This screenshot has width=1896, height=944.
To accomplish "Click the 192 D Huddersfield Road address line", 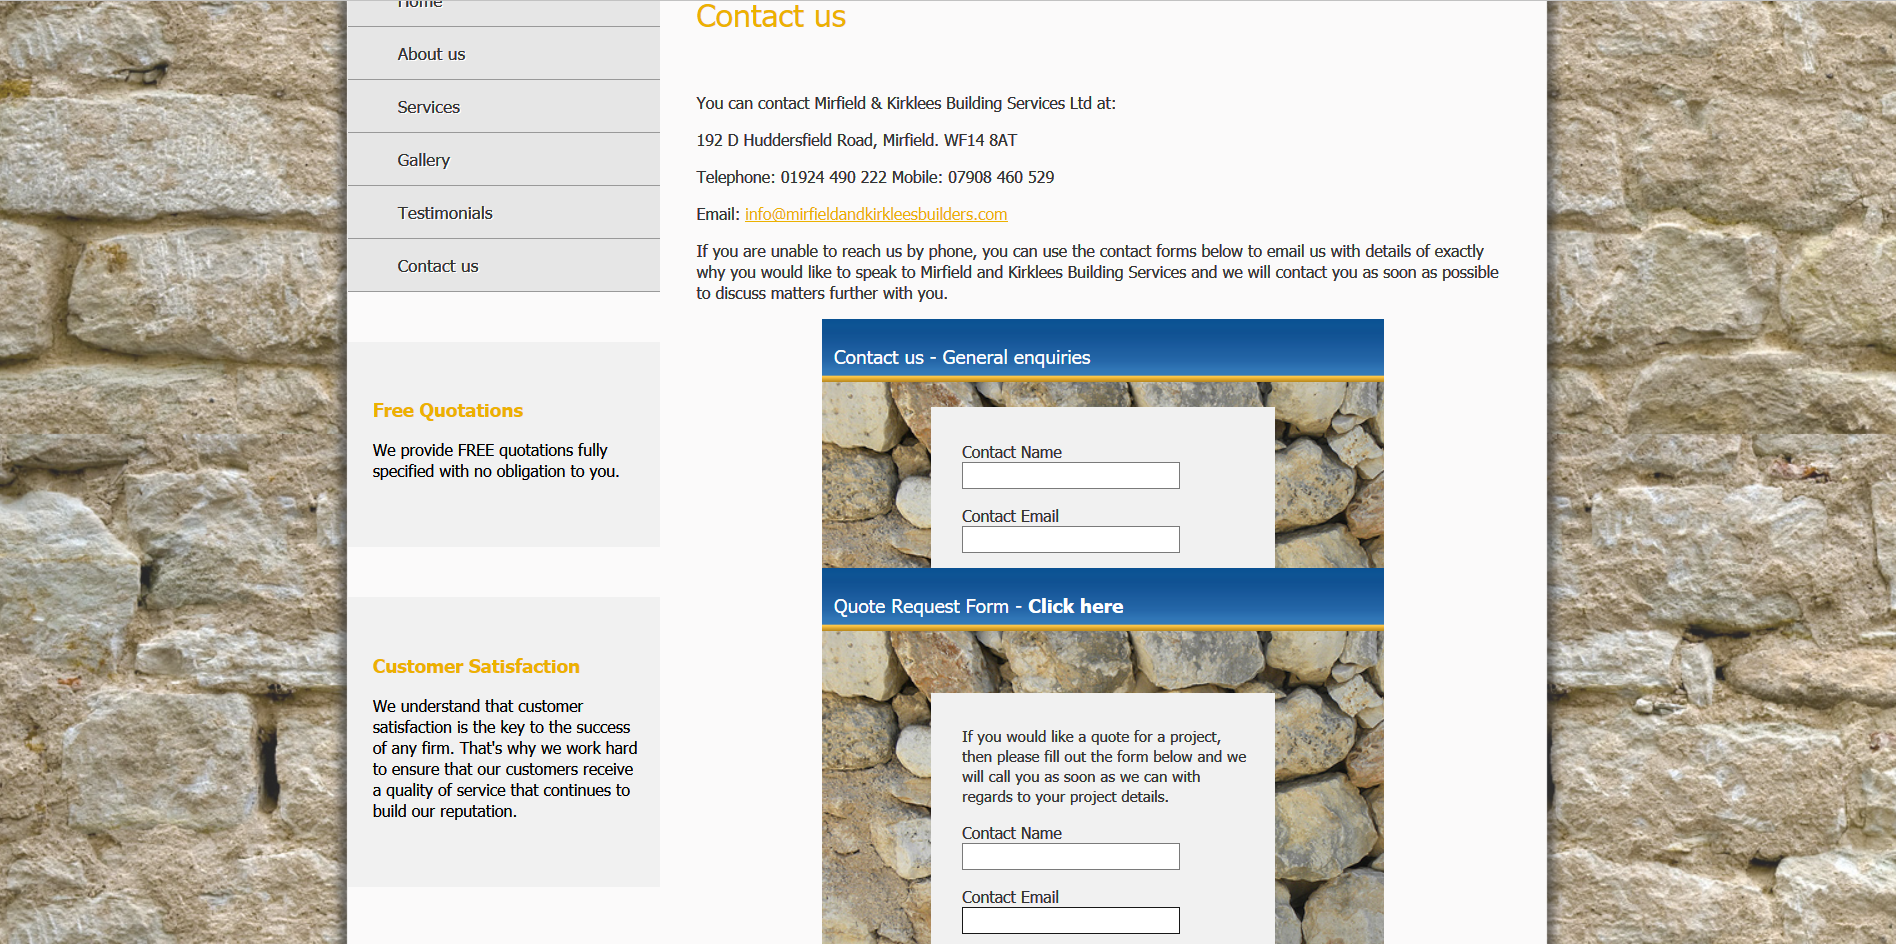I will point(856,140).
